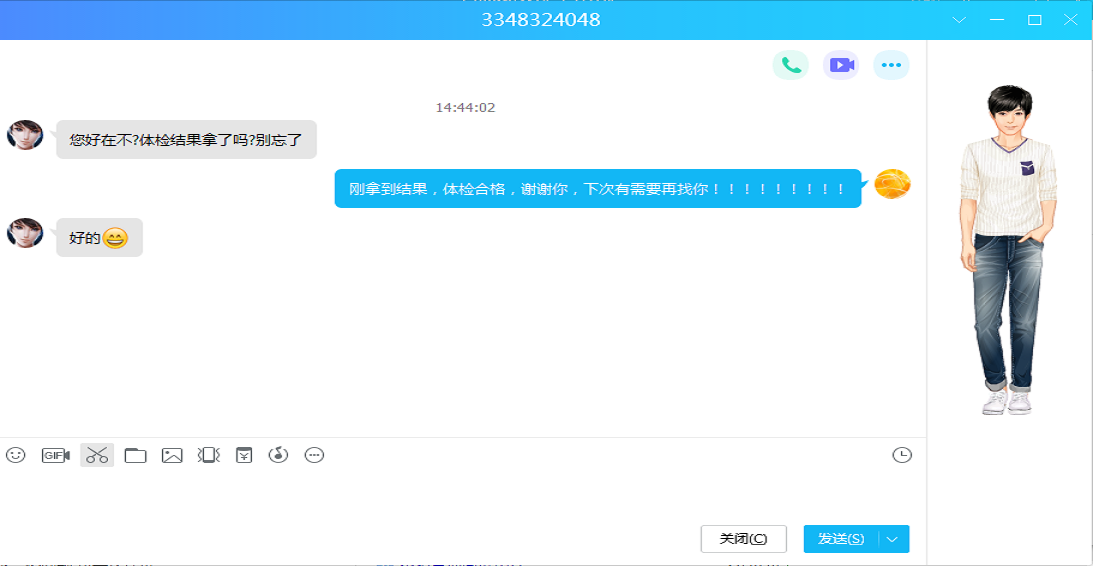Click the contact avatar beside 好的 message
Screen dimensions: 1093x566
click(25, 233)
